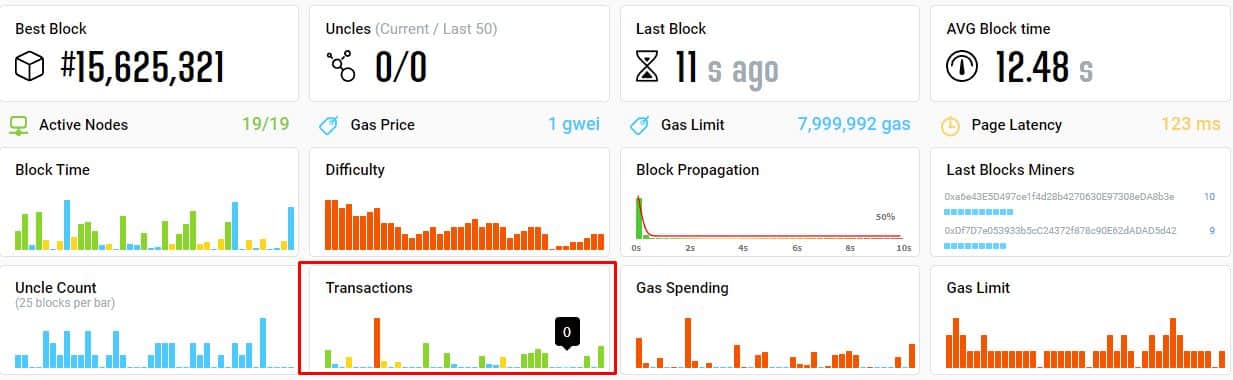Click the Last Block hourglass icon
The height and width of the screenshot is (380, 1233).
coord(648,66)
